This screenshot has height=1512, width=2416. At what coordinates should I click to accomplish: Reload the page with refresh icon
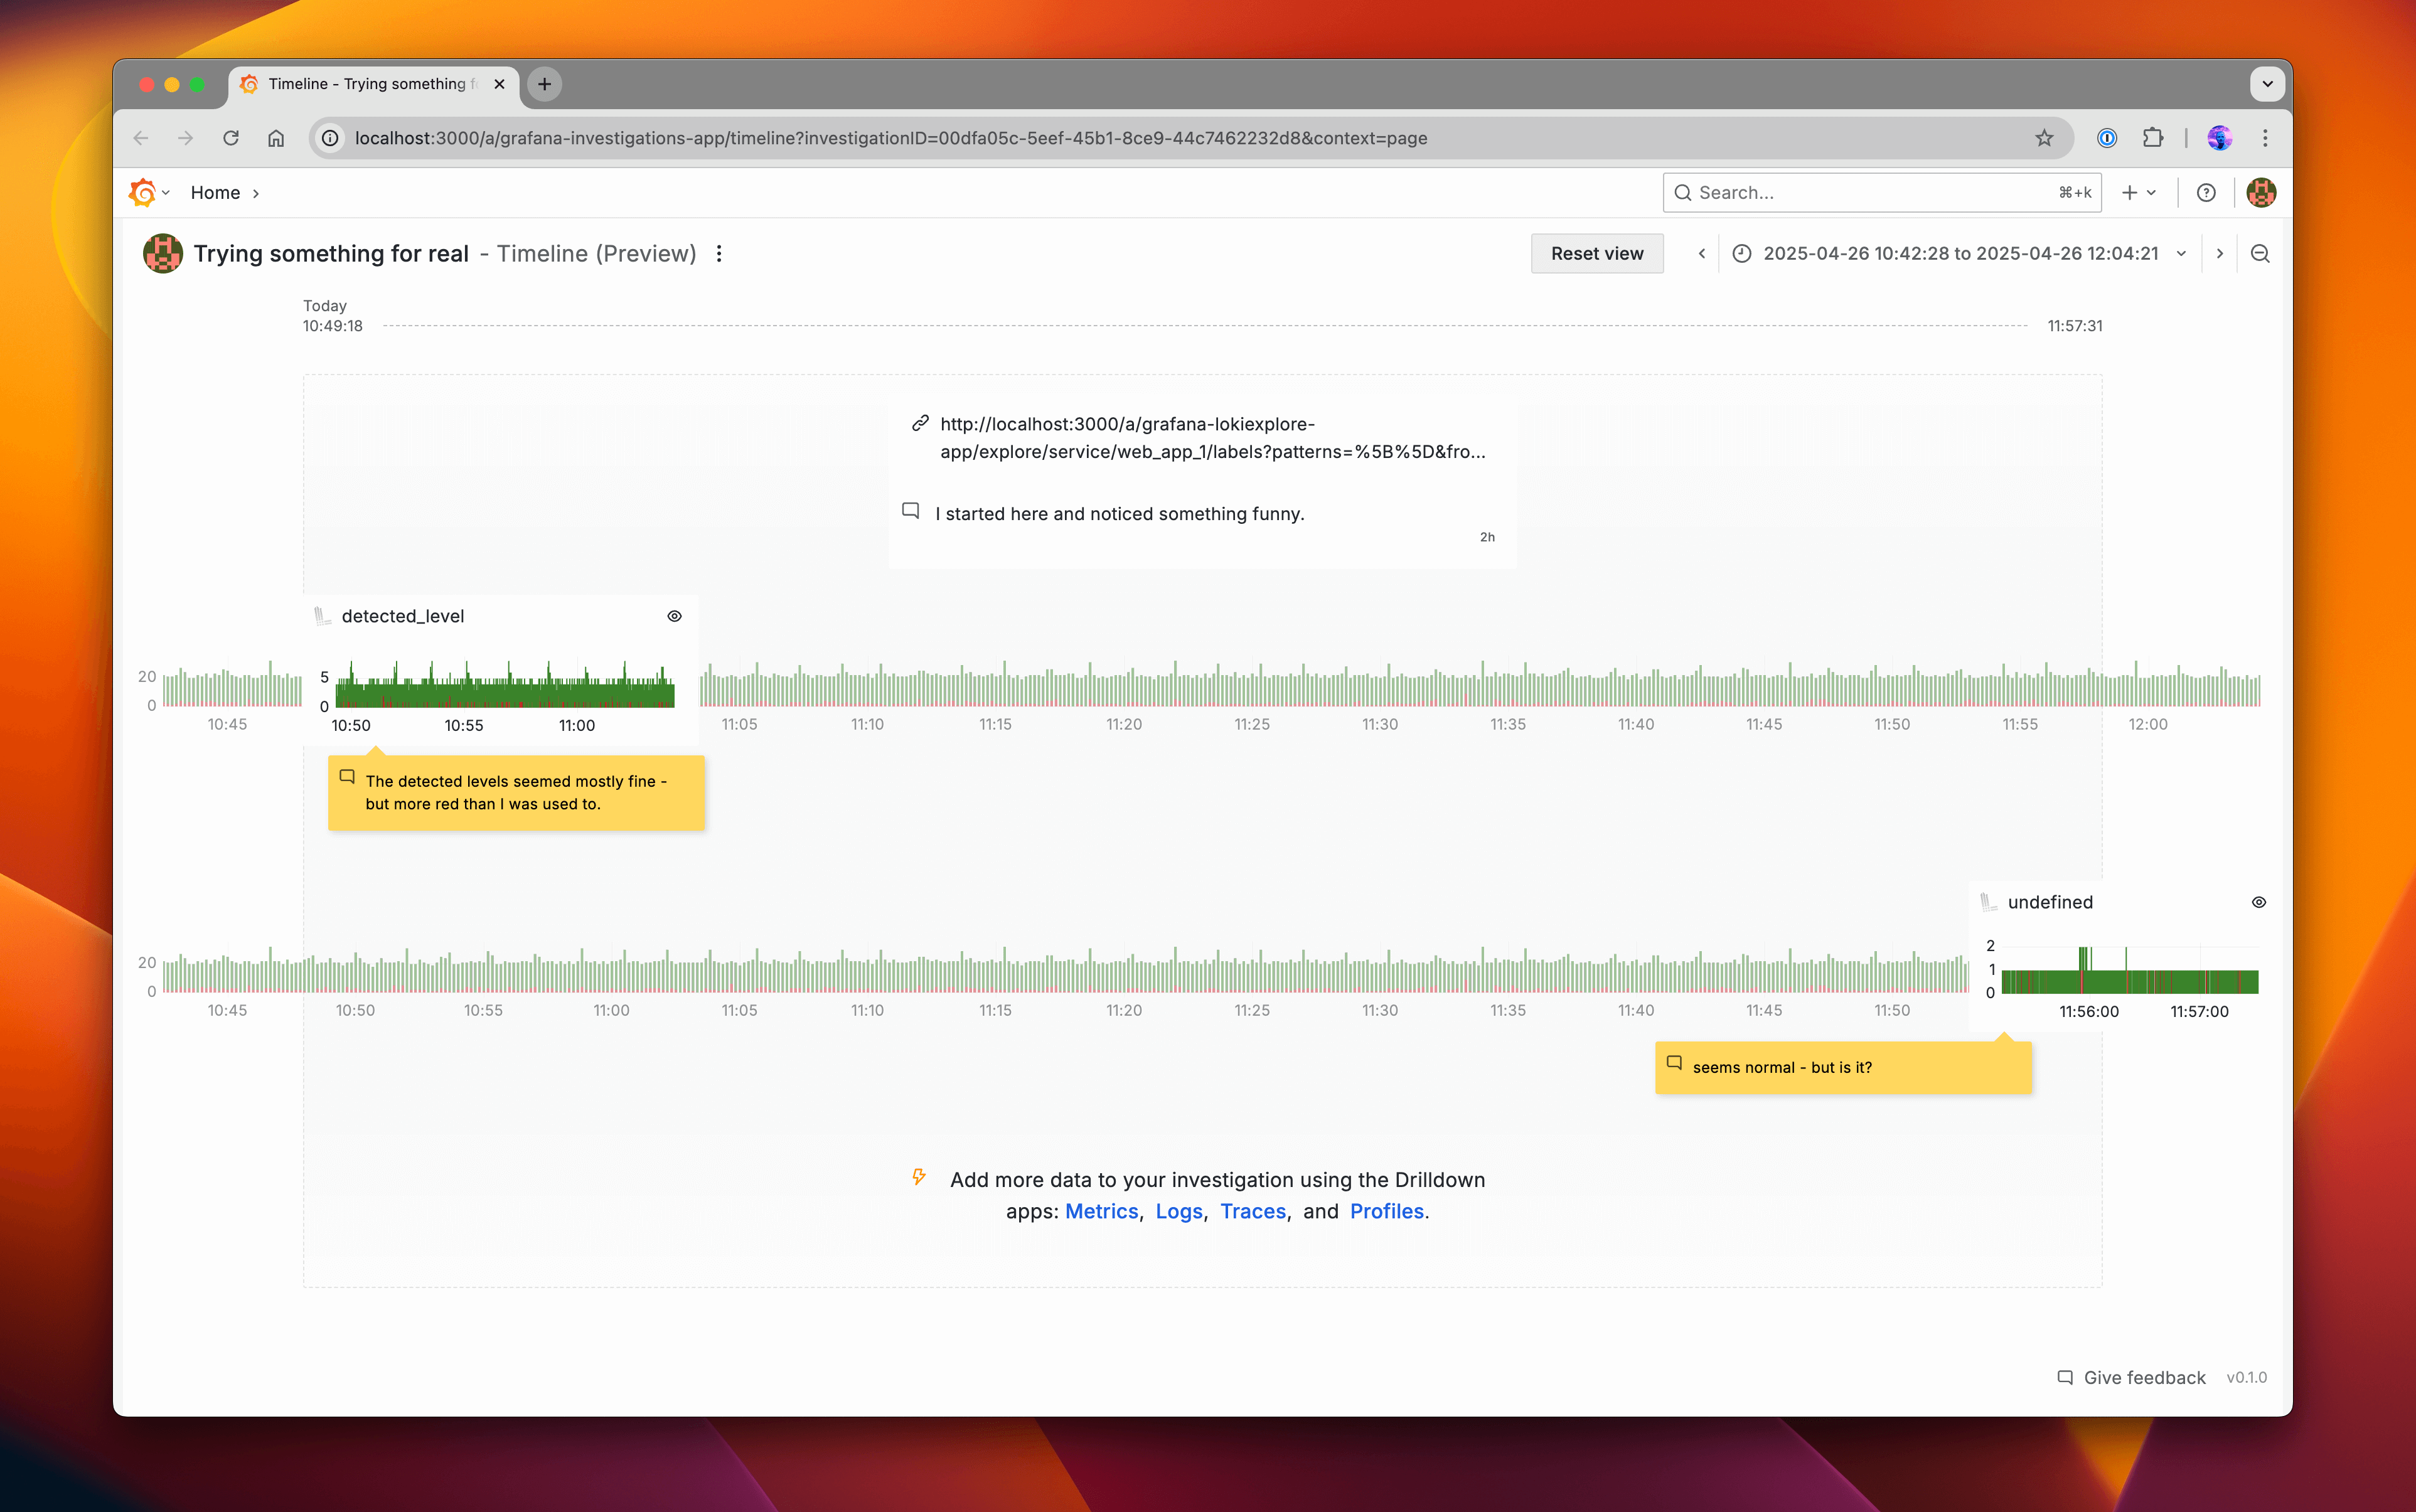click(231, 138)
